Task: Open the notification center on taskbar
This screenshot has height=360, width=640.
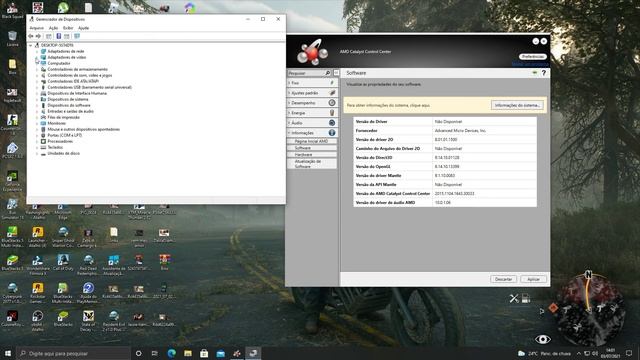Action: point(629,353)
